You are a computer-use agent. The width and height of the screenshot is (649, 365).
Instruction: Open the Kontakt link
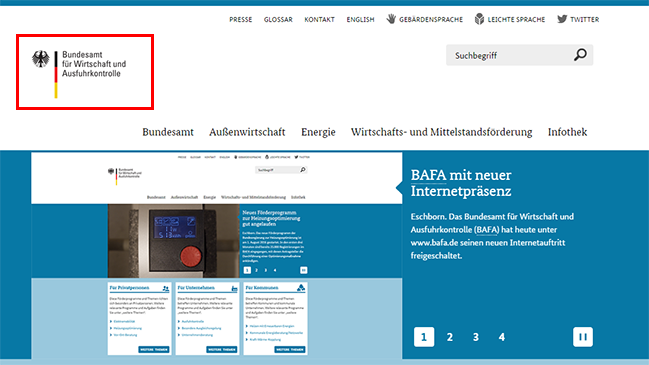[x=319, y=19]
